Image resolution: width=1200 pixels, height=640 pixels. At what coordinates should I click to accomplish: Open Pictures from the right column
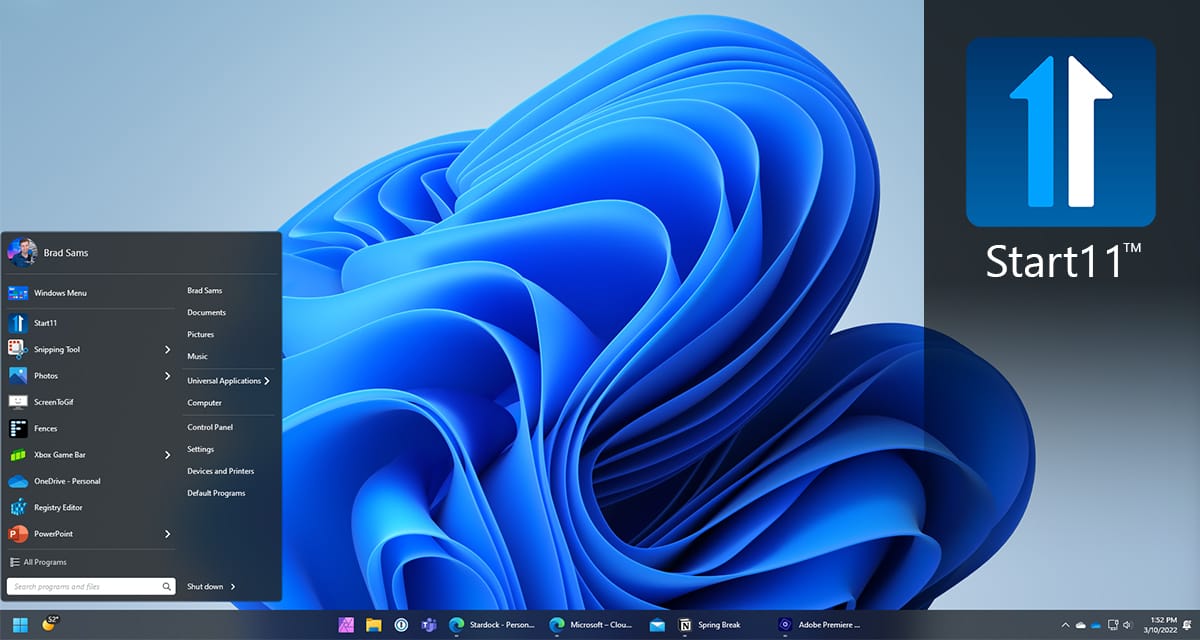(x=200, y=334)
